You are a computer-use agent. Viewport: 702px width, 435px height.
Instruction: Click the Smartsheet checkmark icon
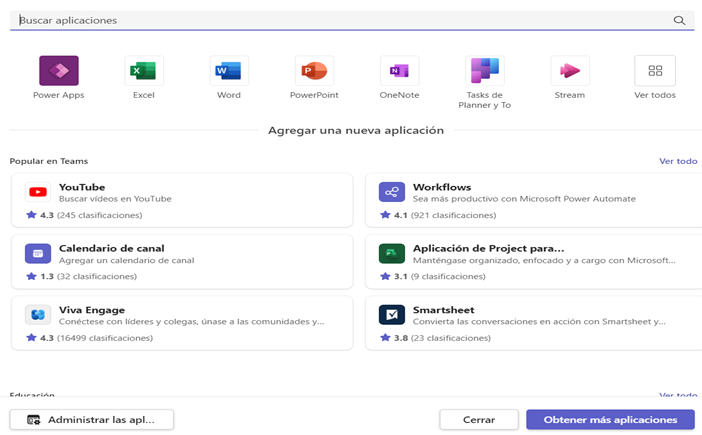[392, 315]
